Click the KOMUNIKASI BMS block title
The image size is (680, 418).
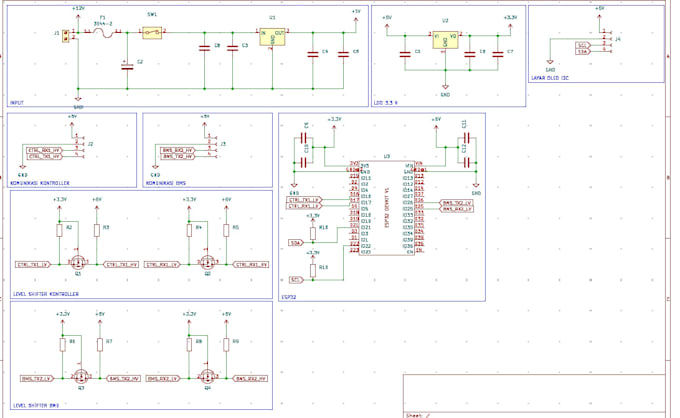point(166,183)
